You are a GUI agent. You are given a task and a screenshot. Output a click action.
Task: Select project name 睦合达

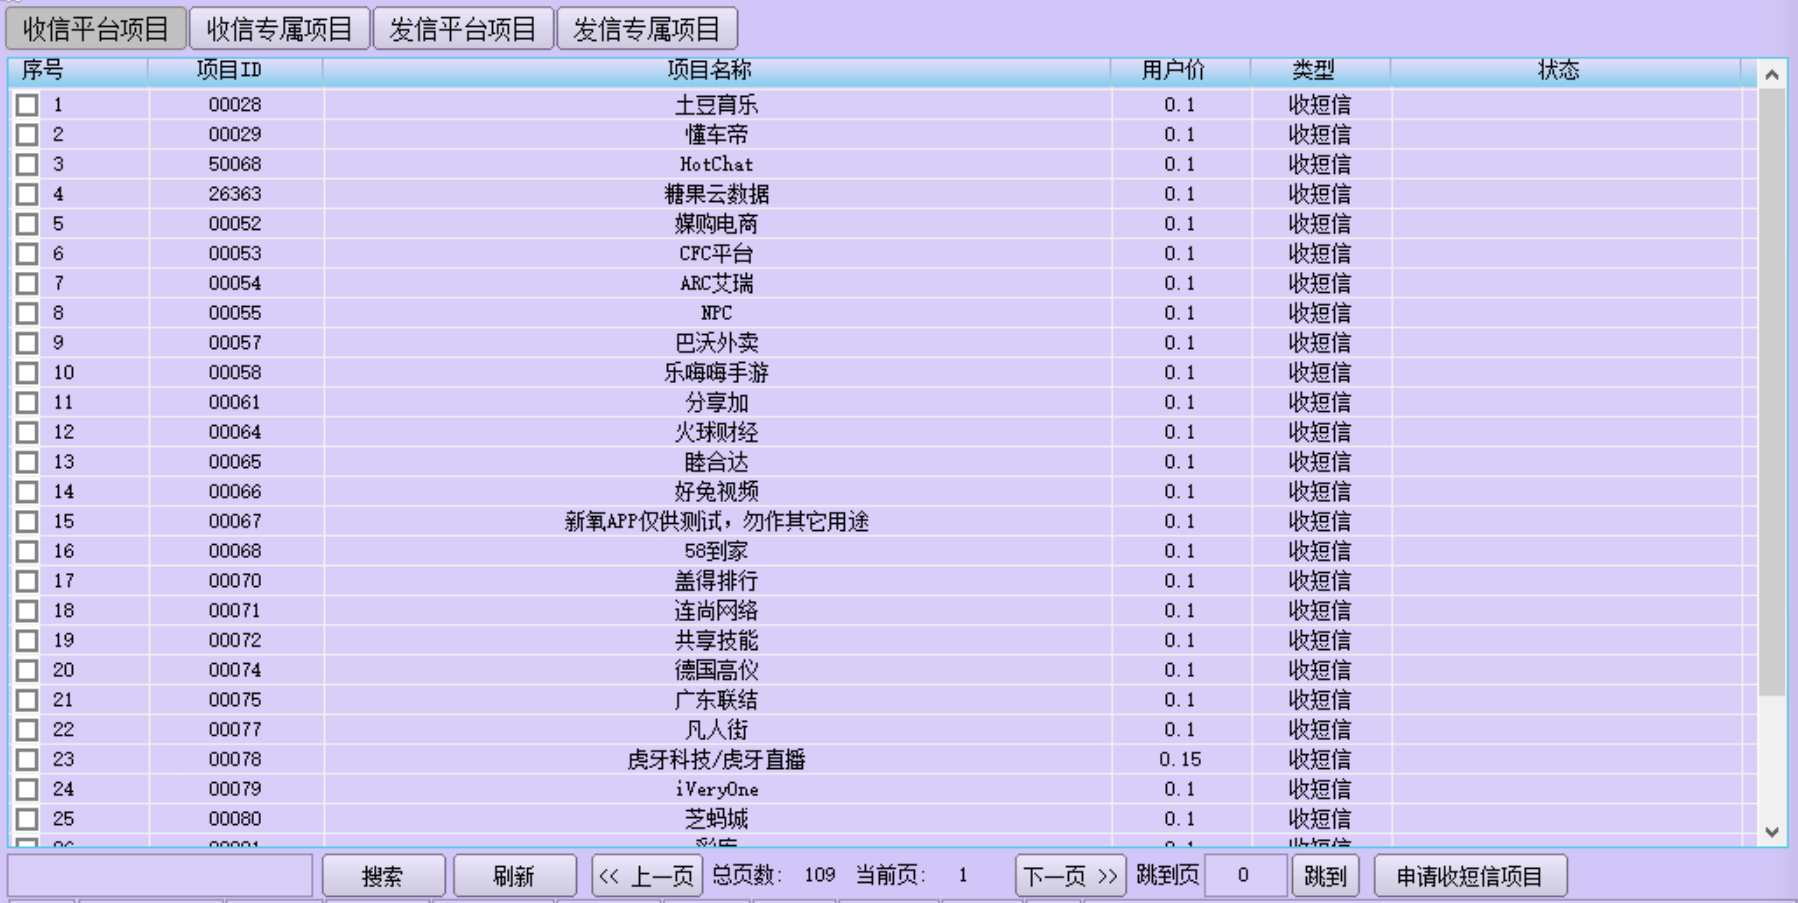(716, 462)
